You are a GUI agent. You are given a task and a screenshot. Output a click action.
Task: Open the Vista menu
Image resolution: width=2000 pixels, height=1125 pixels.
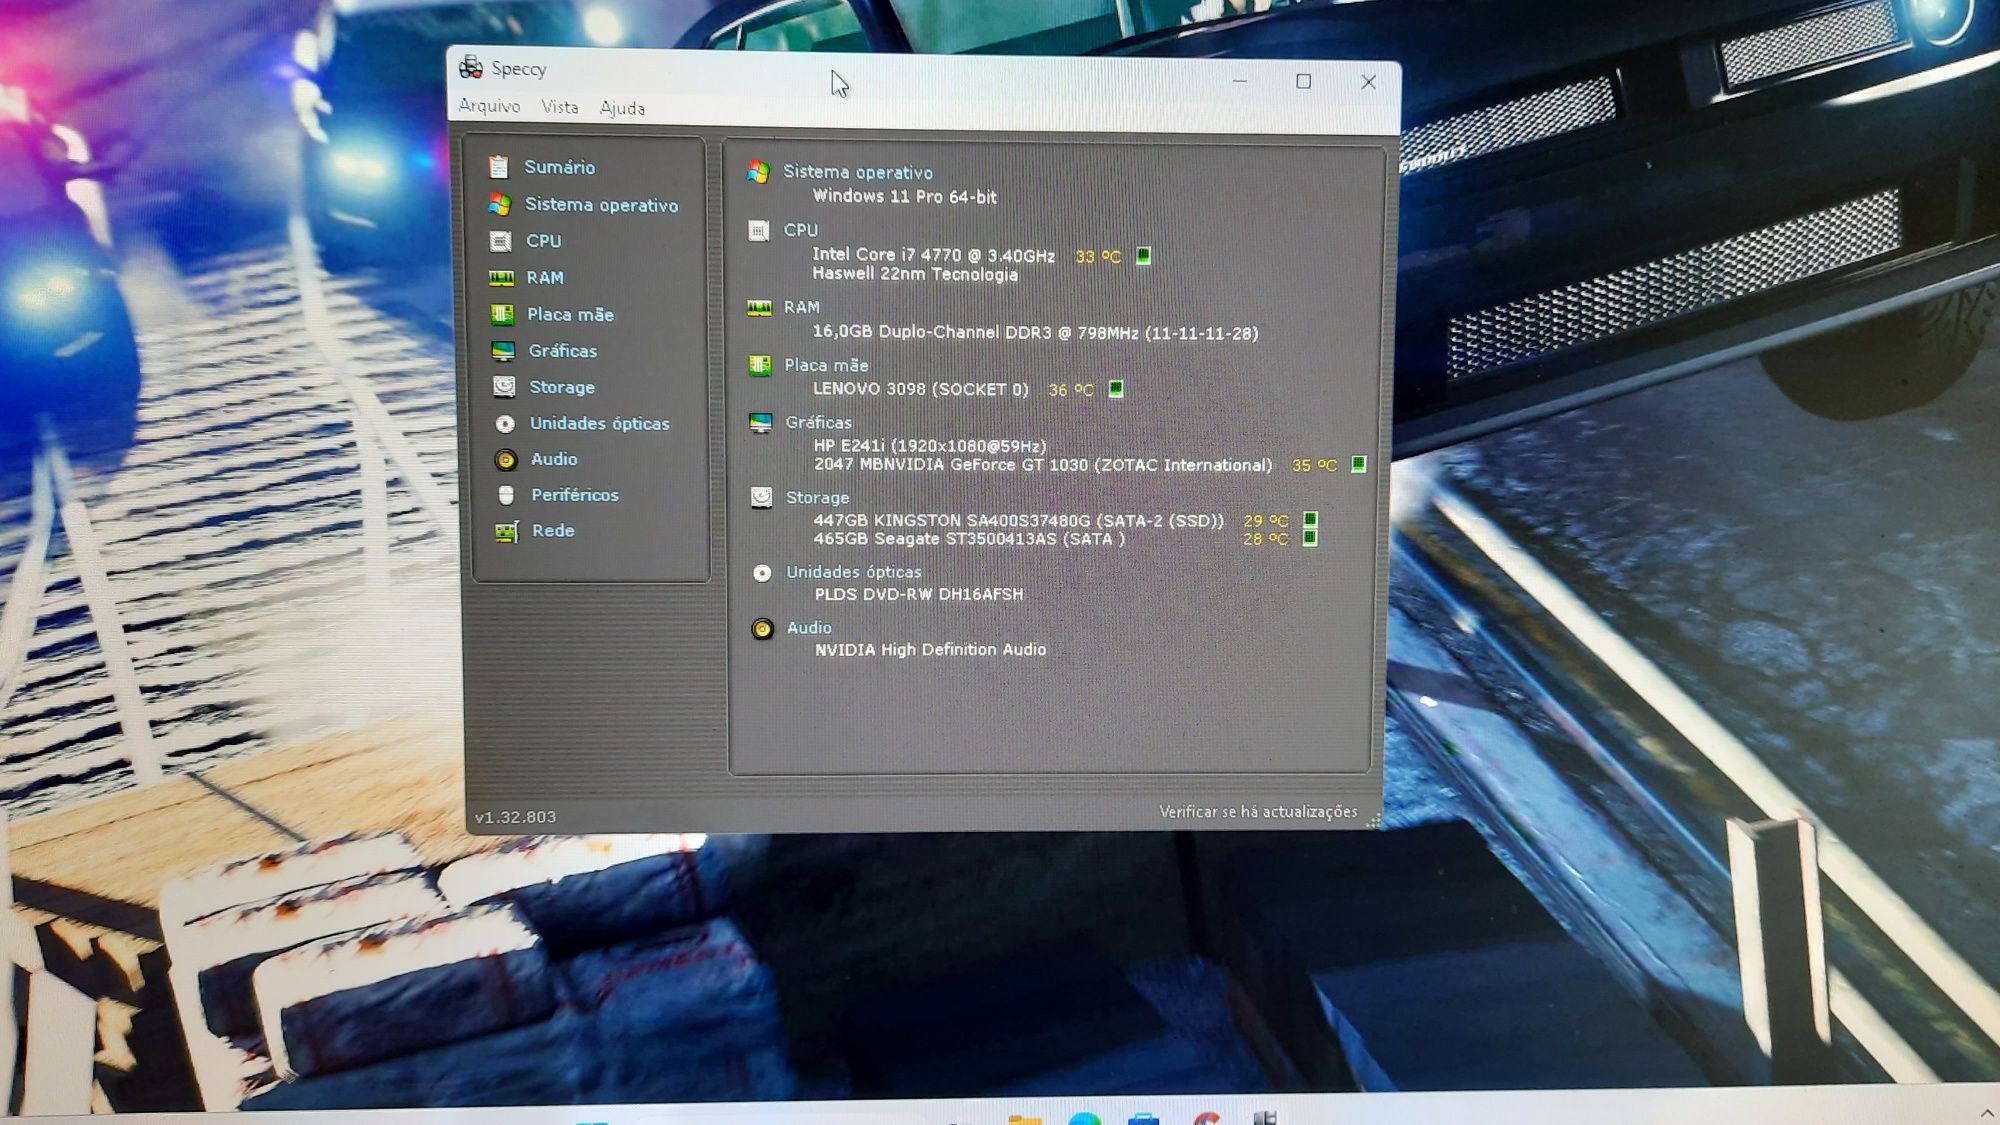(x=560, y=107)
